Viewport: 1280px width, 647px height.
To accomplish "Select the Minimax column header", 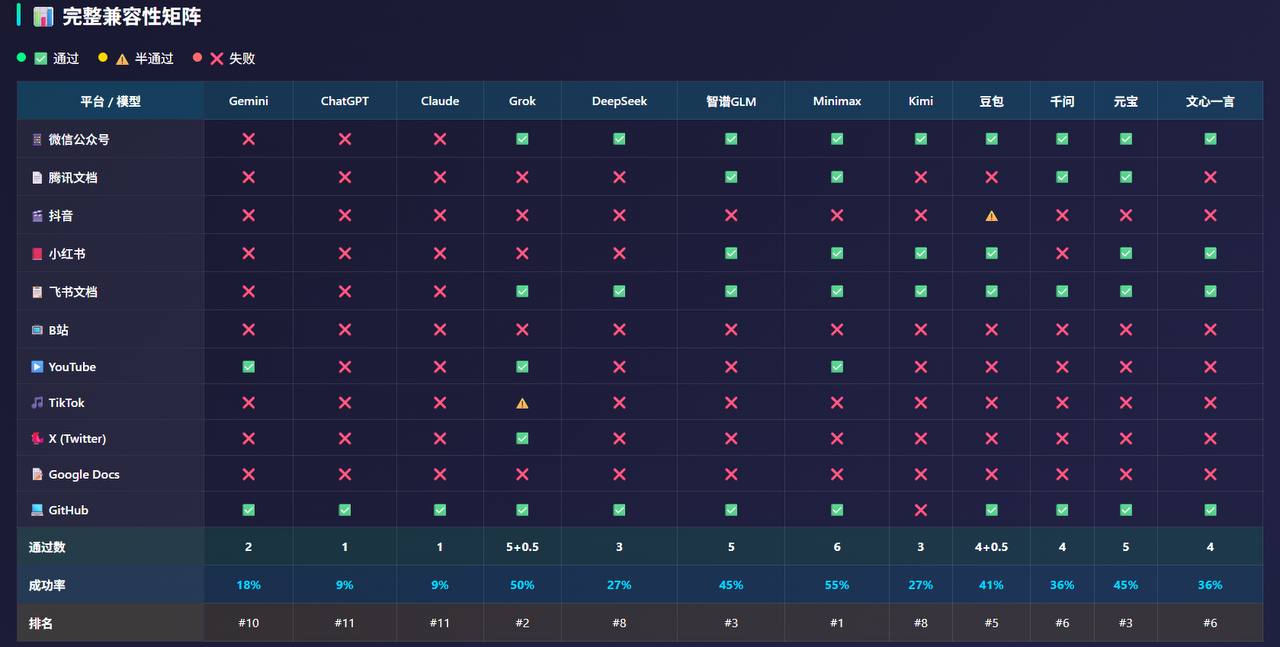I will click(x=837, y=101).
